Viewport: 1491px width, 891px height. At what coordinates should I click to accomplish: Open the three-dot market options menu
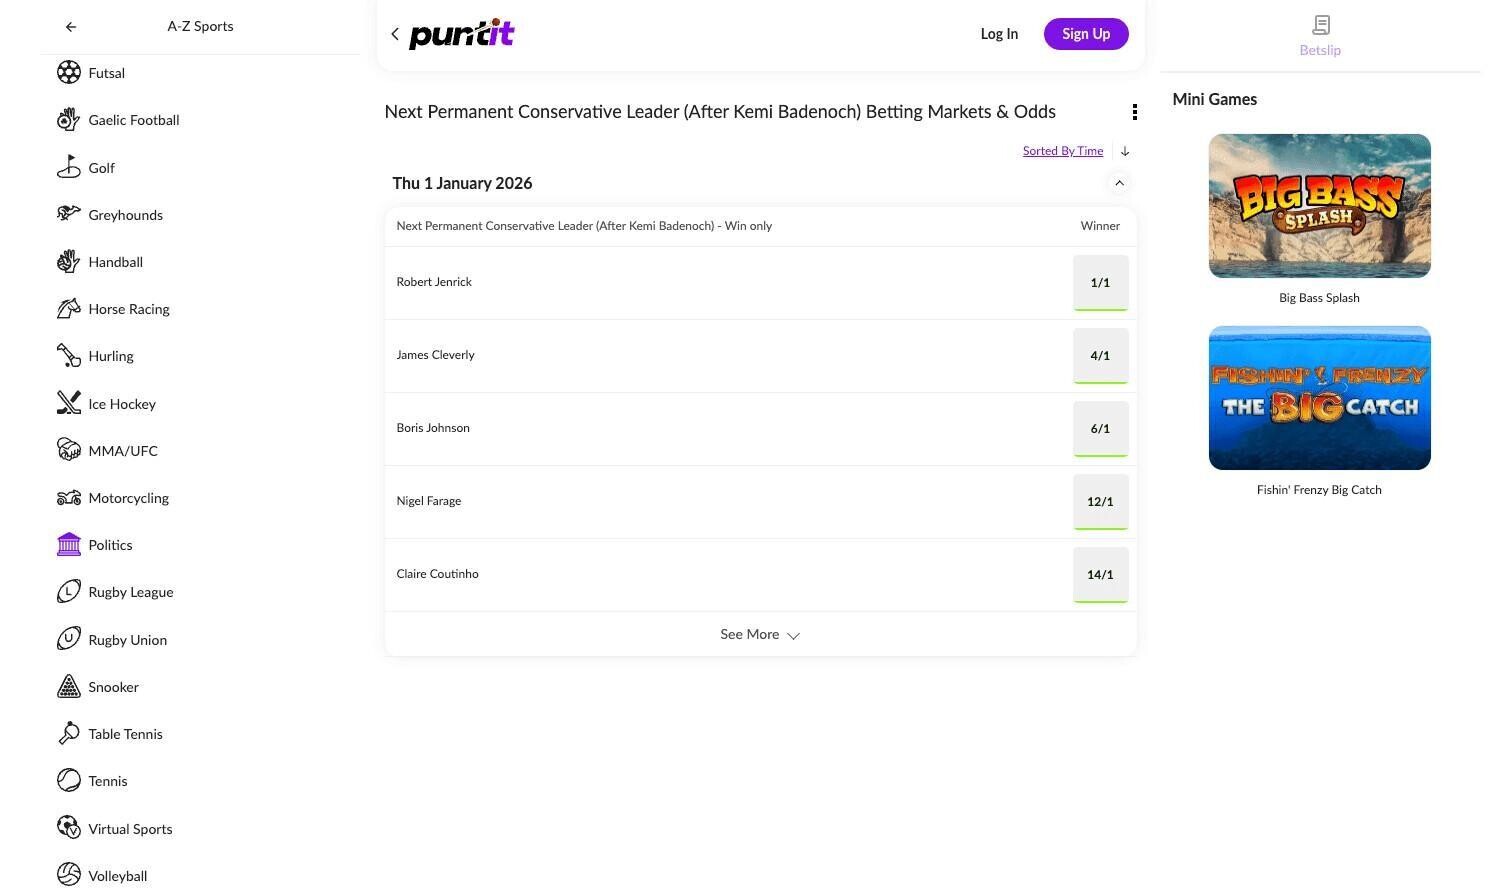pos(1134,112)
